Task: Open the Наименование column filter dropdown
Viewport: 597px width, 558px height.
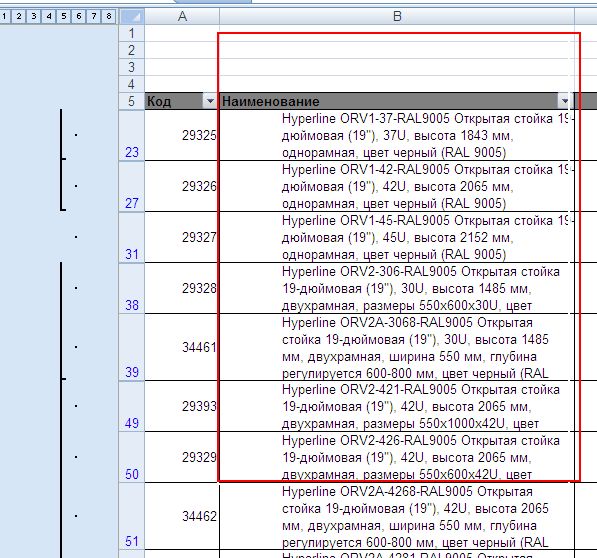Action: pyautogui.click(x=564, y=101)
